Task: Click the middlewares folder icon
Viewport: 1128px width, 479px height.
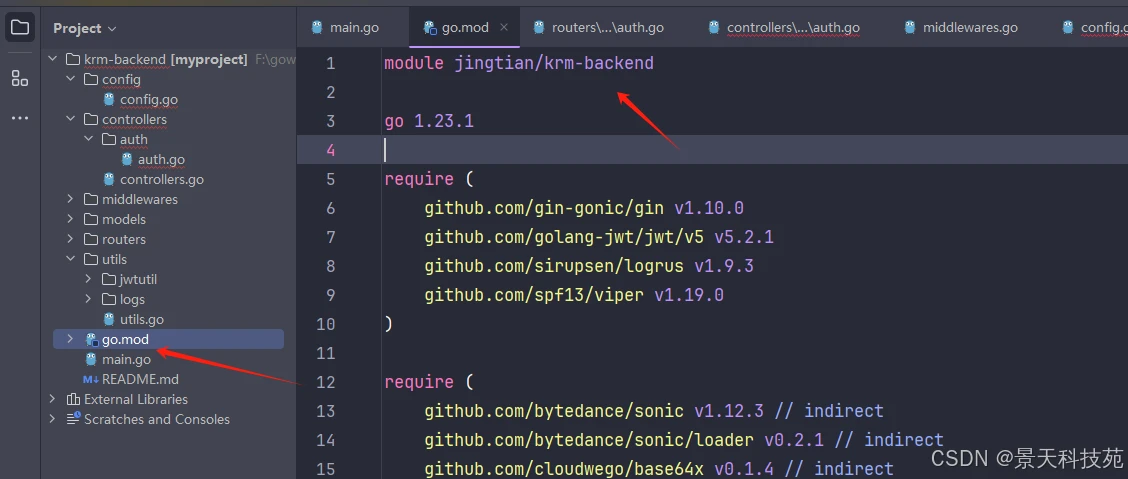Action: tap(91, 199)
